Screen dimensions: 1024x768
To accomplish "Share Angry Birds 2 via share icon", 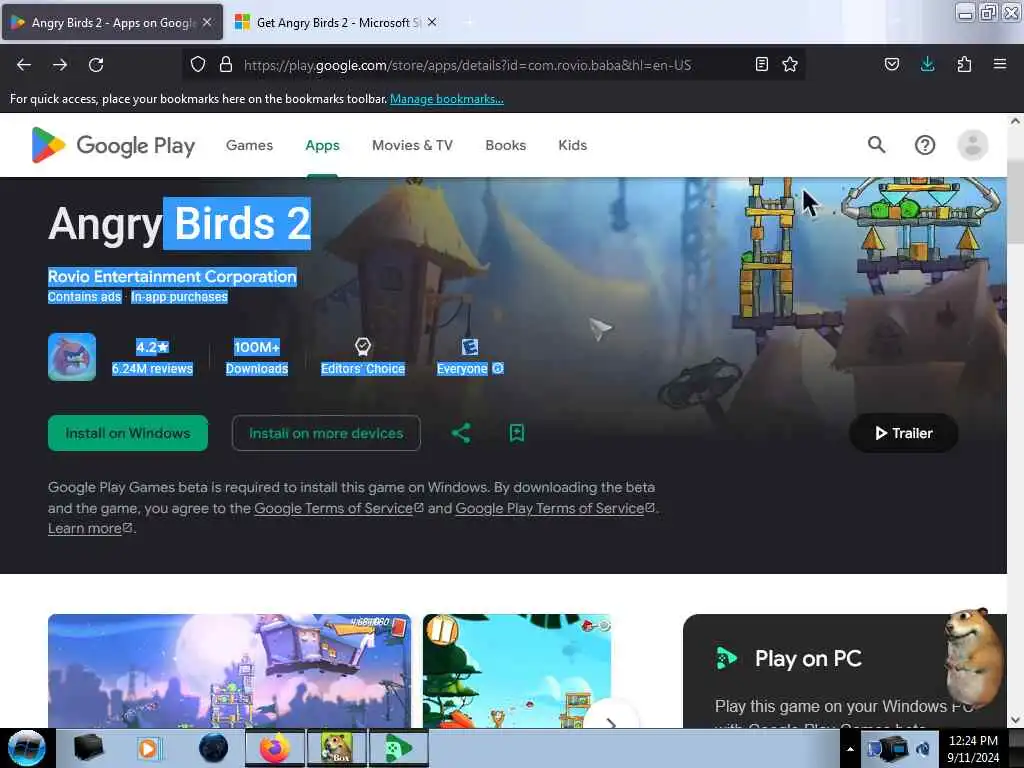I will [x=461, y=433].
